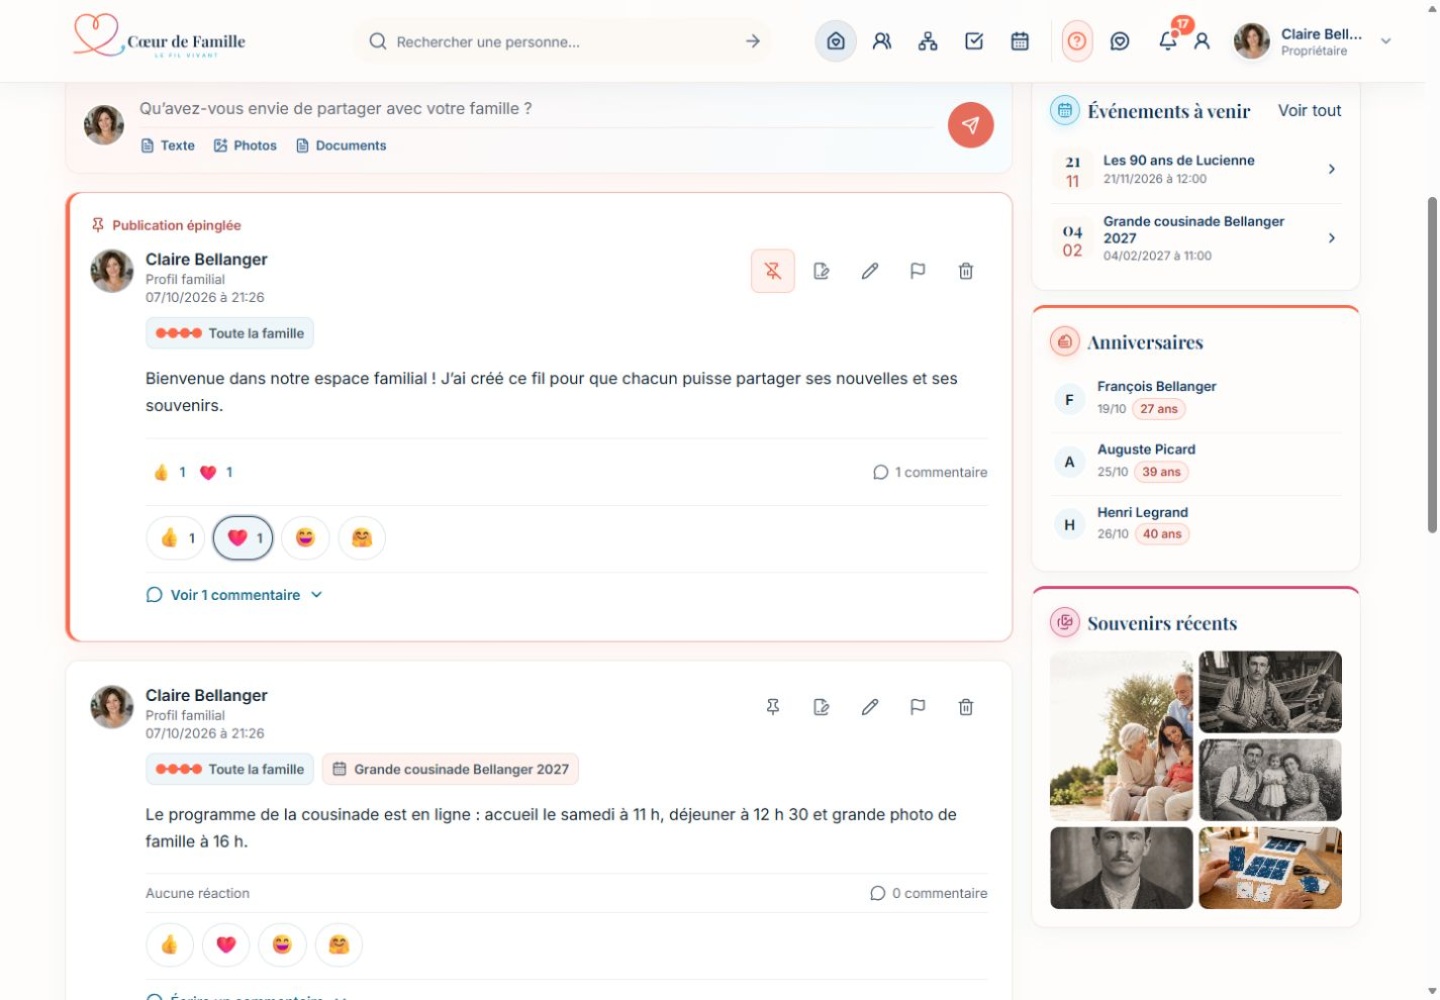Click the page vertical scrollbar
The width and height of the screenshot is (1440, 1000).
[x=1432, y=365]
